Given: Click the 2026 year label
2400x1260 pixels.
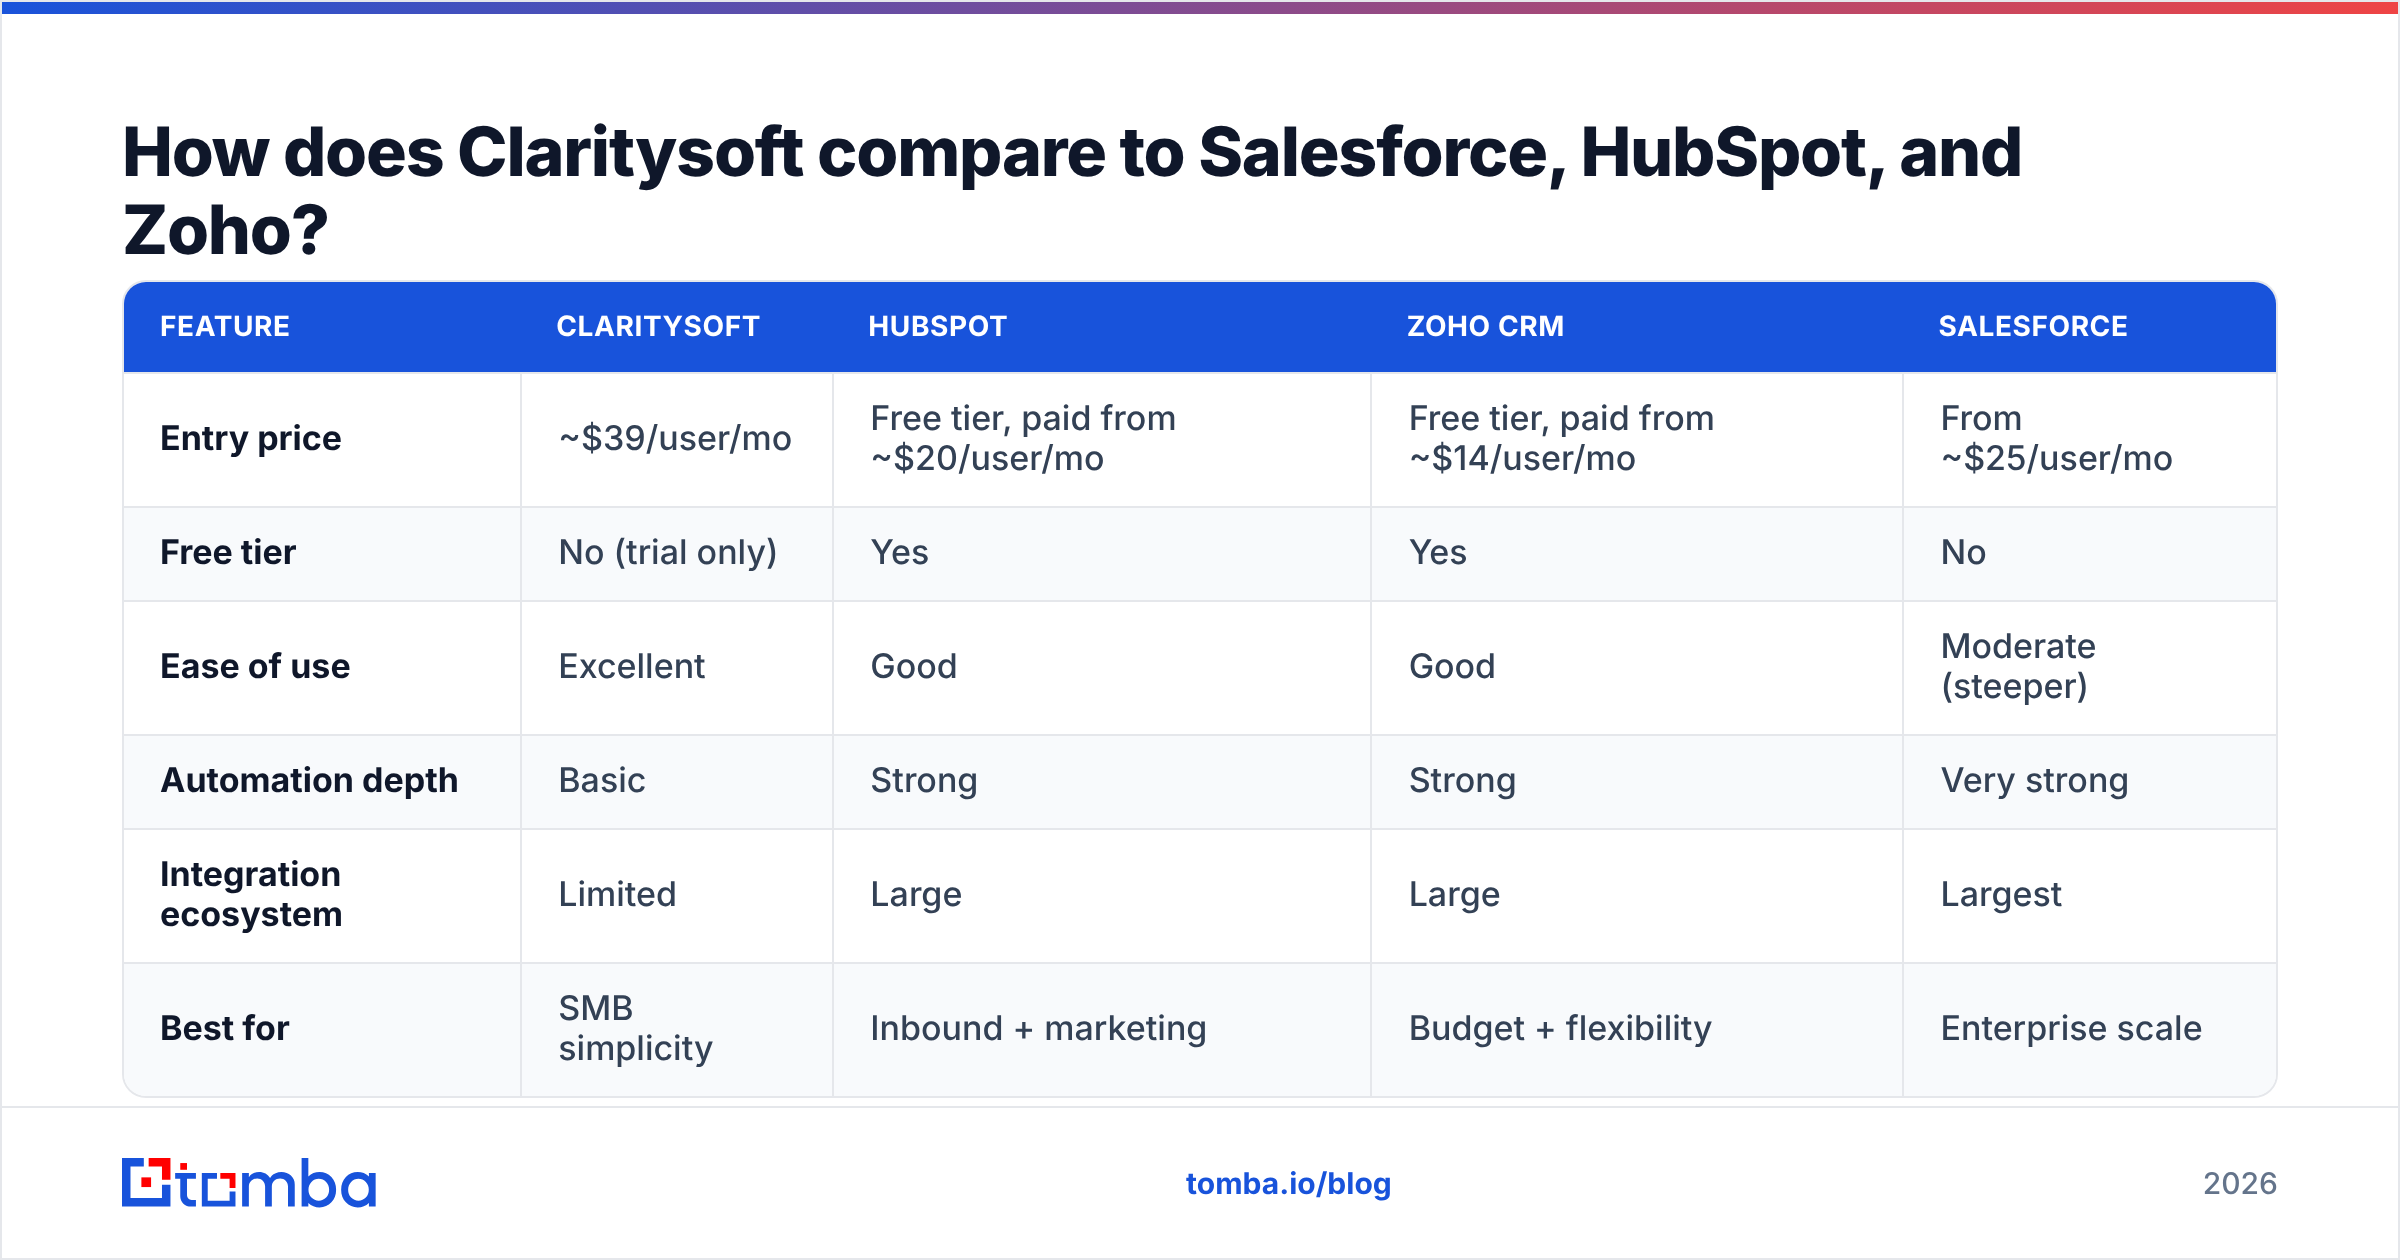Looking at the screenshot, I should [2240, 1184].
